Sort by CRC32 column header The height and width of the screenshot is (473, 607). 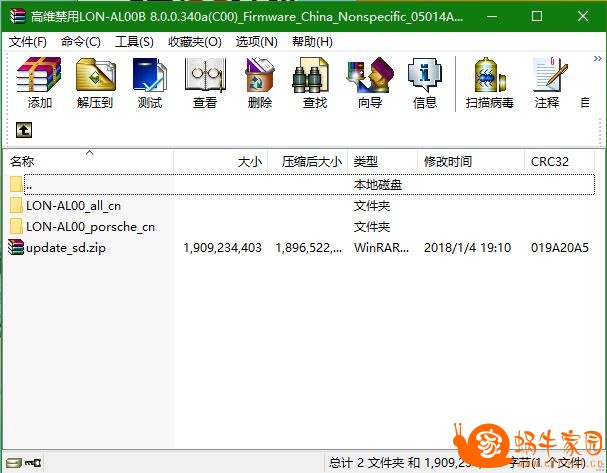[560, 161]
